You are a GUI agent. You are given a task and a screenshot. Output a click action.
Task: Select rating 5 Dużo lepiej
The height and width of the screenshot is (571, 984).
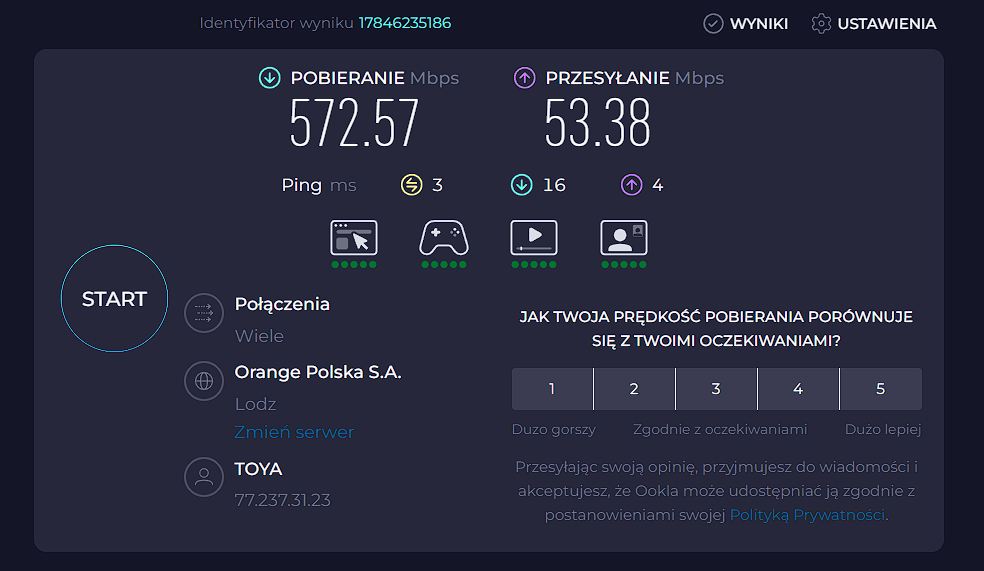881,389
